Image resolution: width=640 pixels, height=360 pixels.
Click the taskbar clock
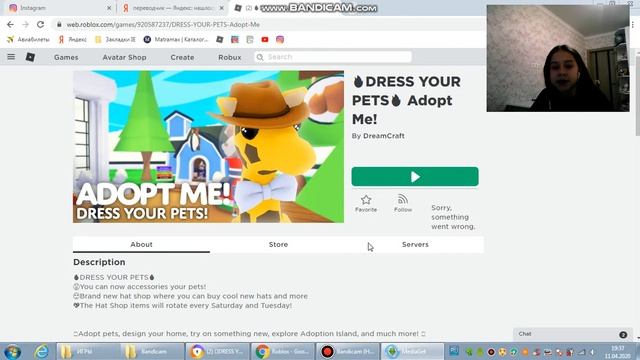[618, 352]
